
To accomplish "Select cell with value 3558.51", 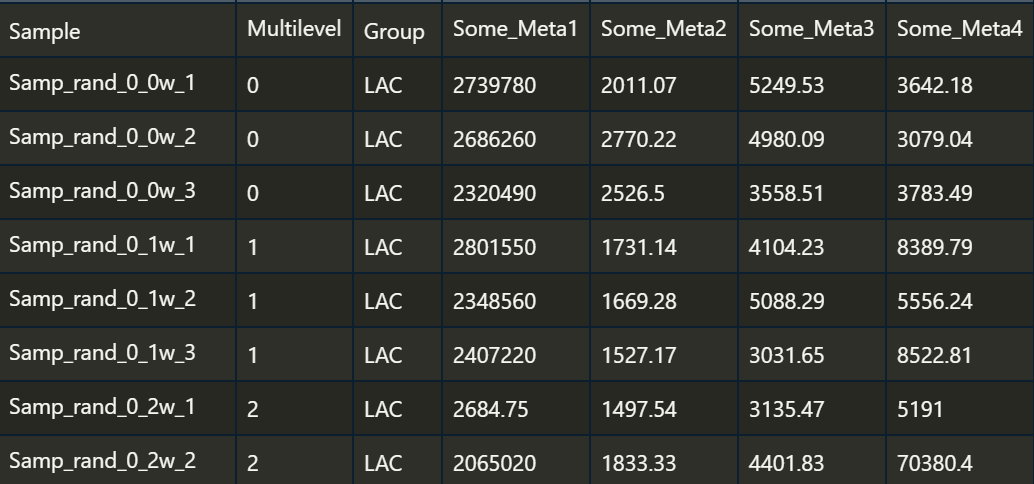I will (x=812, y=193).
